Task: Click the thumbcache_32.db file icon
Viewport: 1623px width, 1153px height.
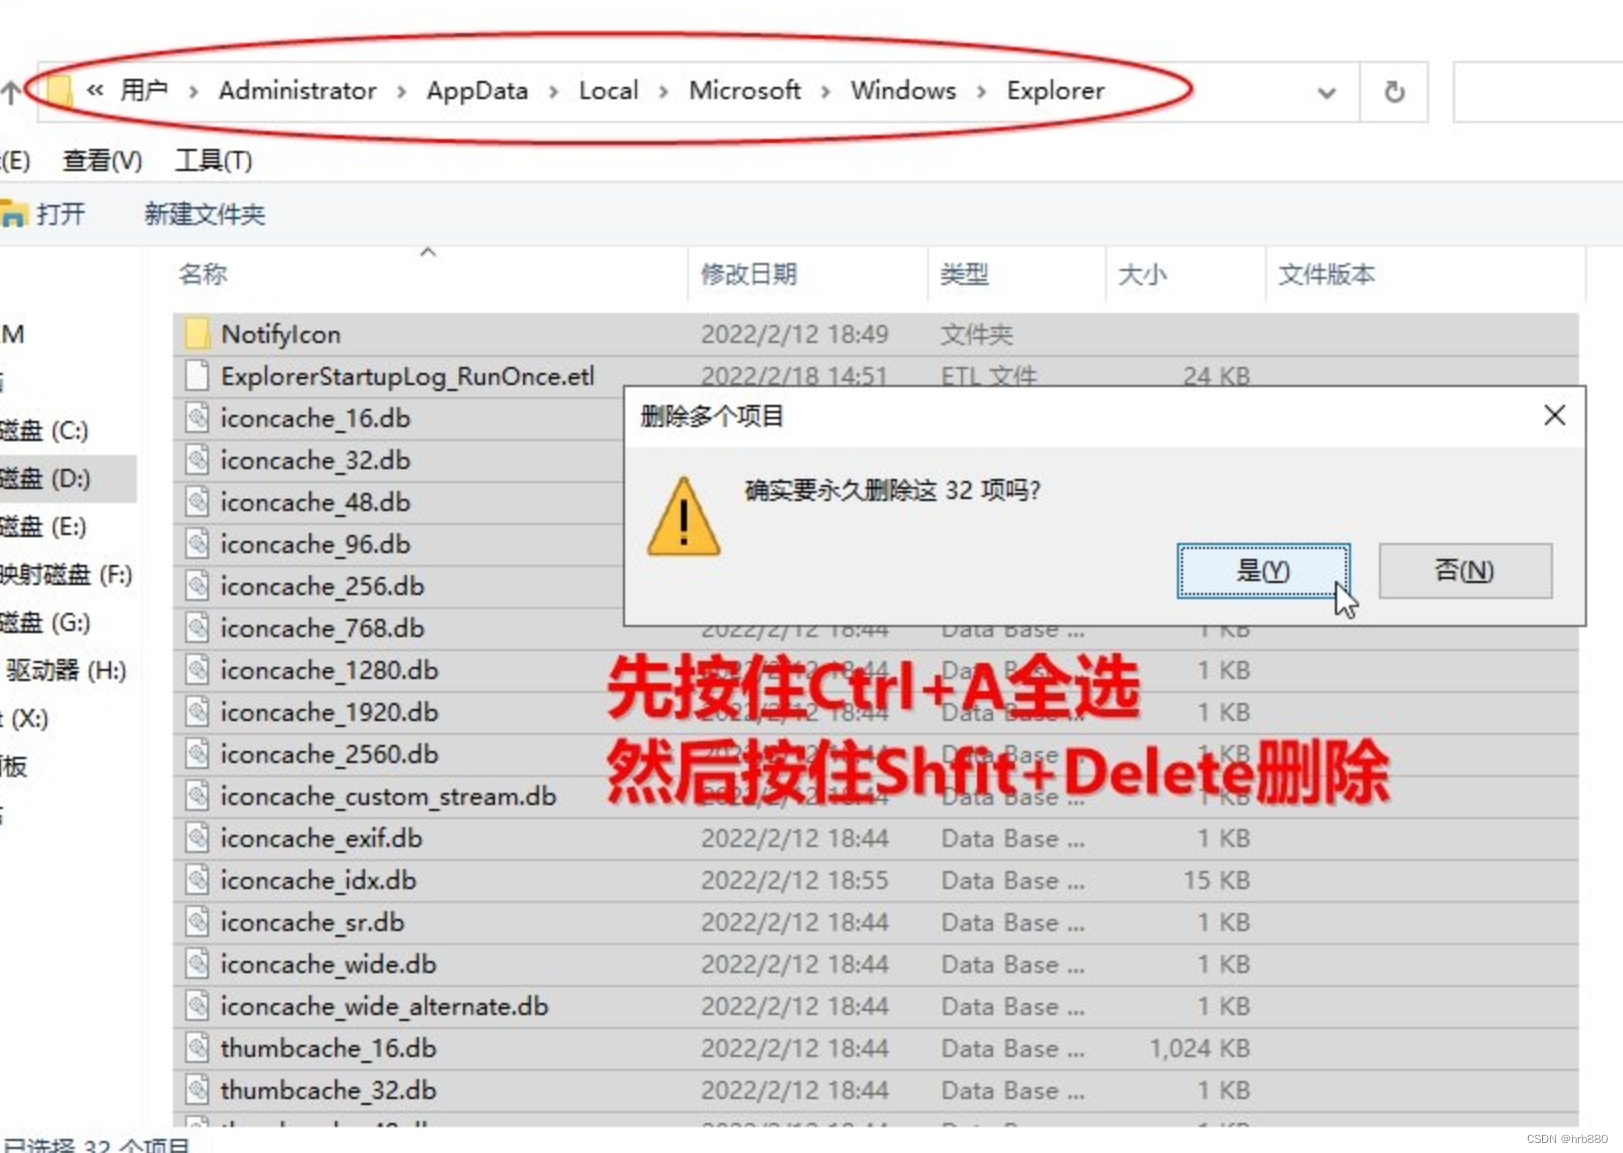Action: click(197, 1090)
